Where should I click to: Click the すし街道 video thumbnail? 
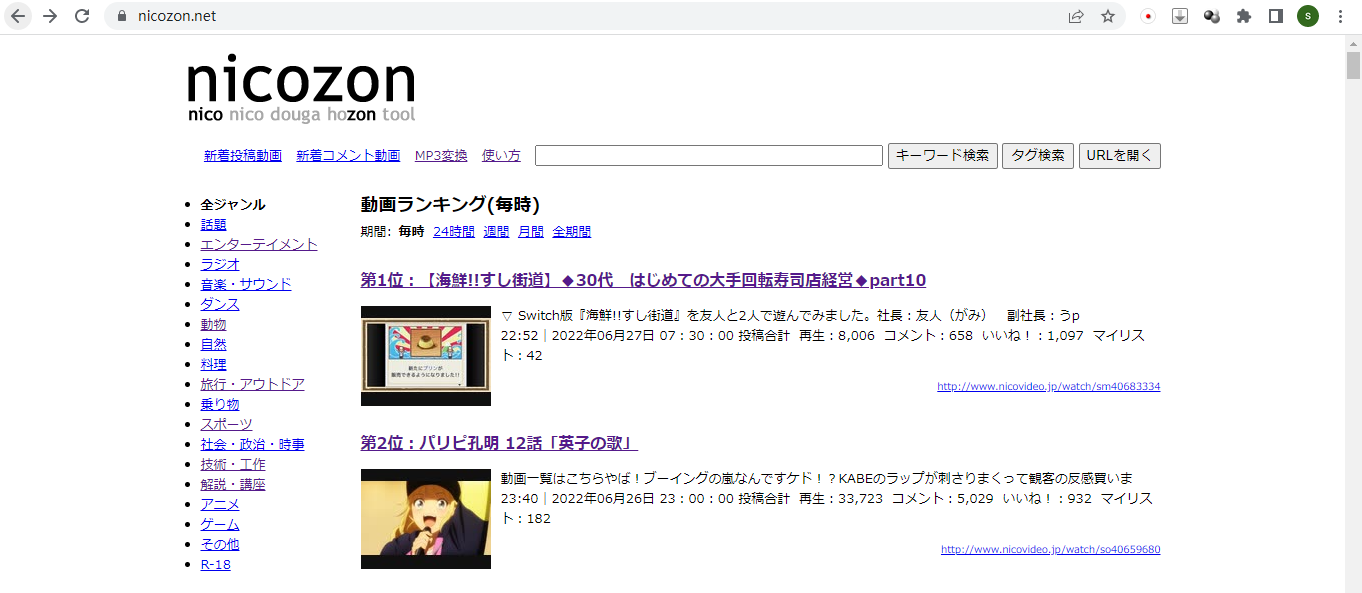(x=426, y=356)
